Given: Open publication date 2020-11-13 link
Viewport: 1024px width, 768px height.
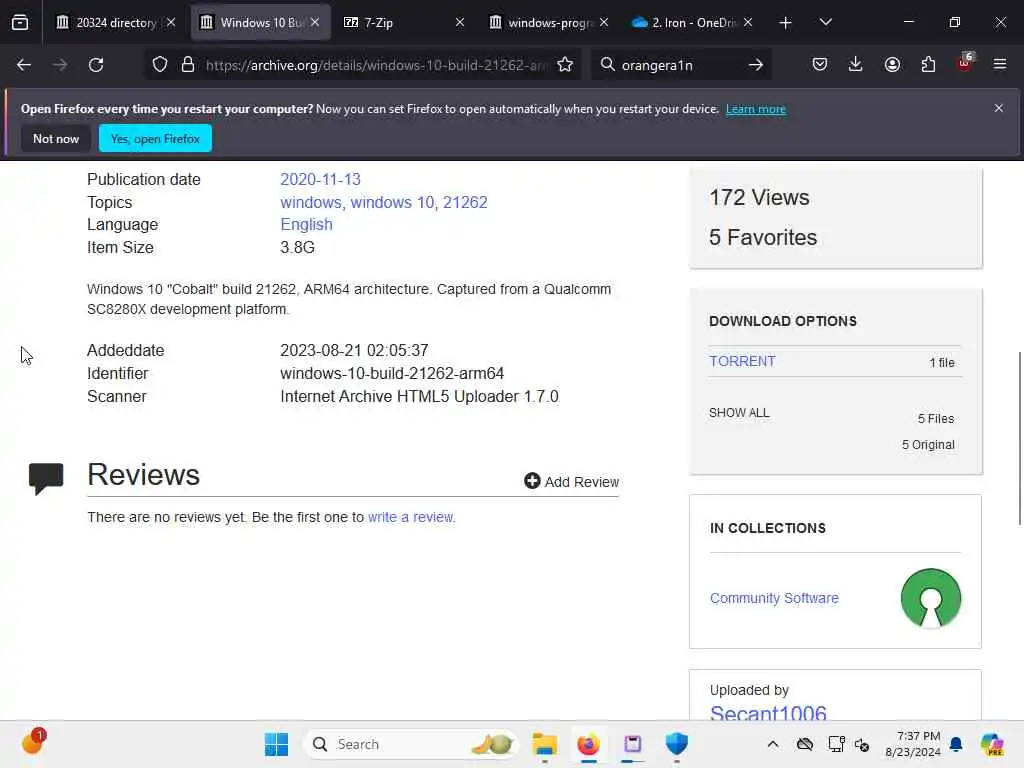Looking at the screenshot, I should [x=320, y=180].
